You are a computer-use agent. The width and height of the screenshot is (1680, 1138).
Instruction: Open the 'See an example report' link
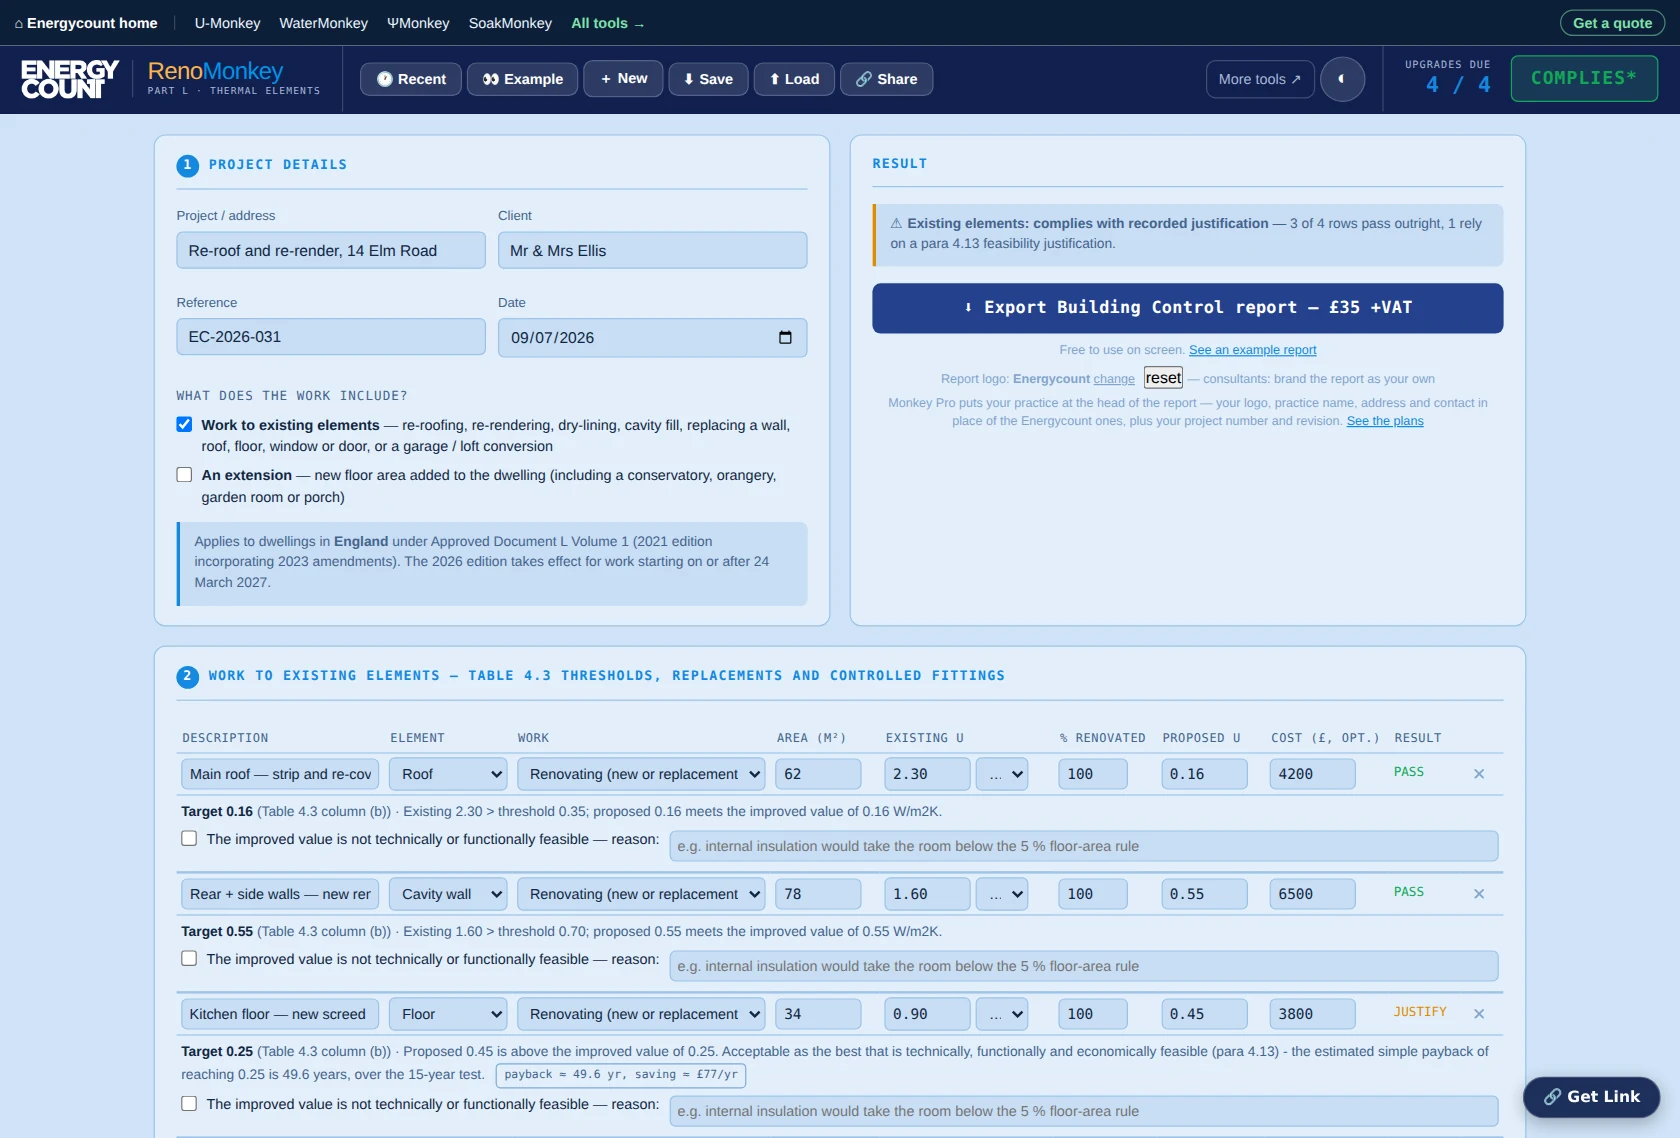pyautogui.click(x=1252, y=350)
